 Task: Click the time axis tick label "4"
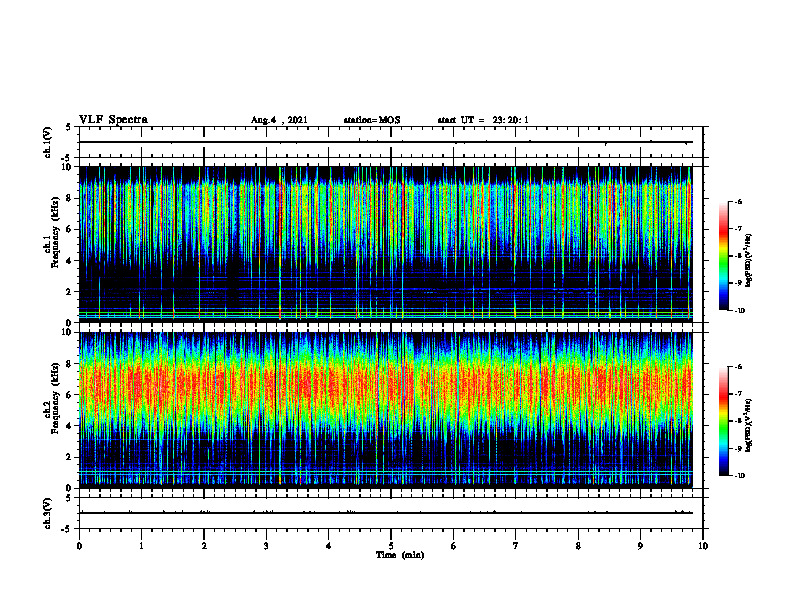pyautogui.click(x=329, y=546)
